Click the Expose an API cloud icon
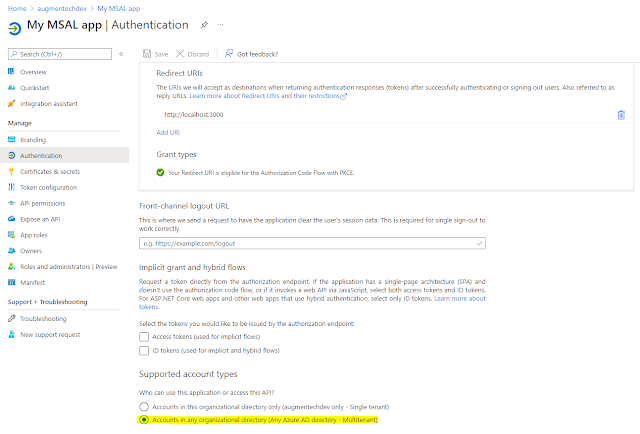640x434 pixels. tap(11, 219)
